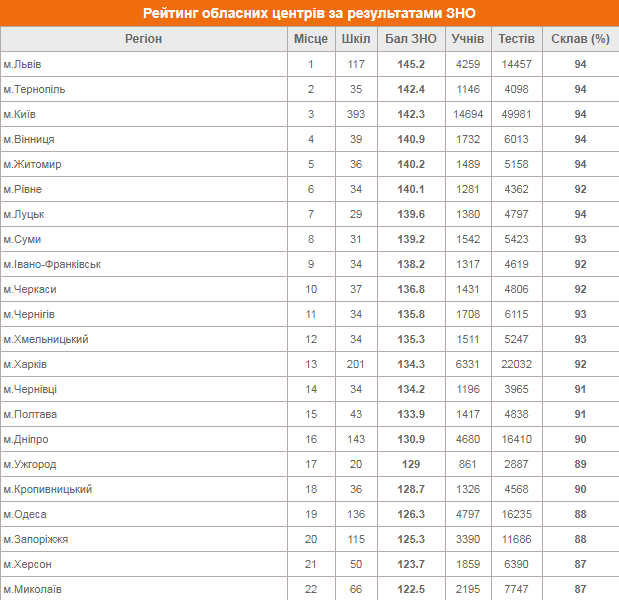
Task: Click on 'м.Тернопіль' in the region column
Action: pyautogui.click(x=34, y=90)
